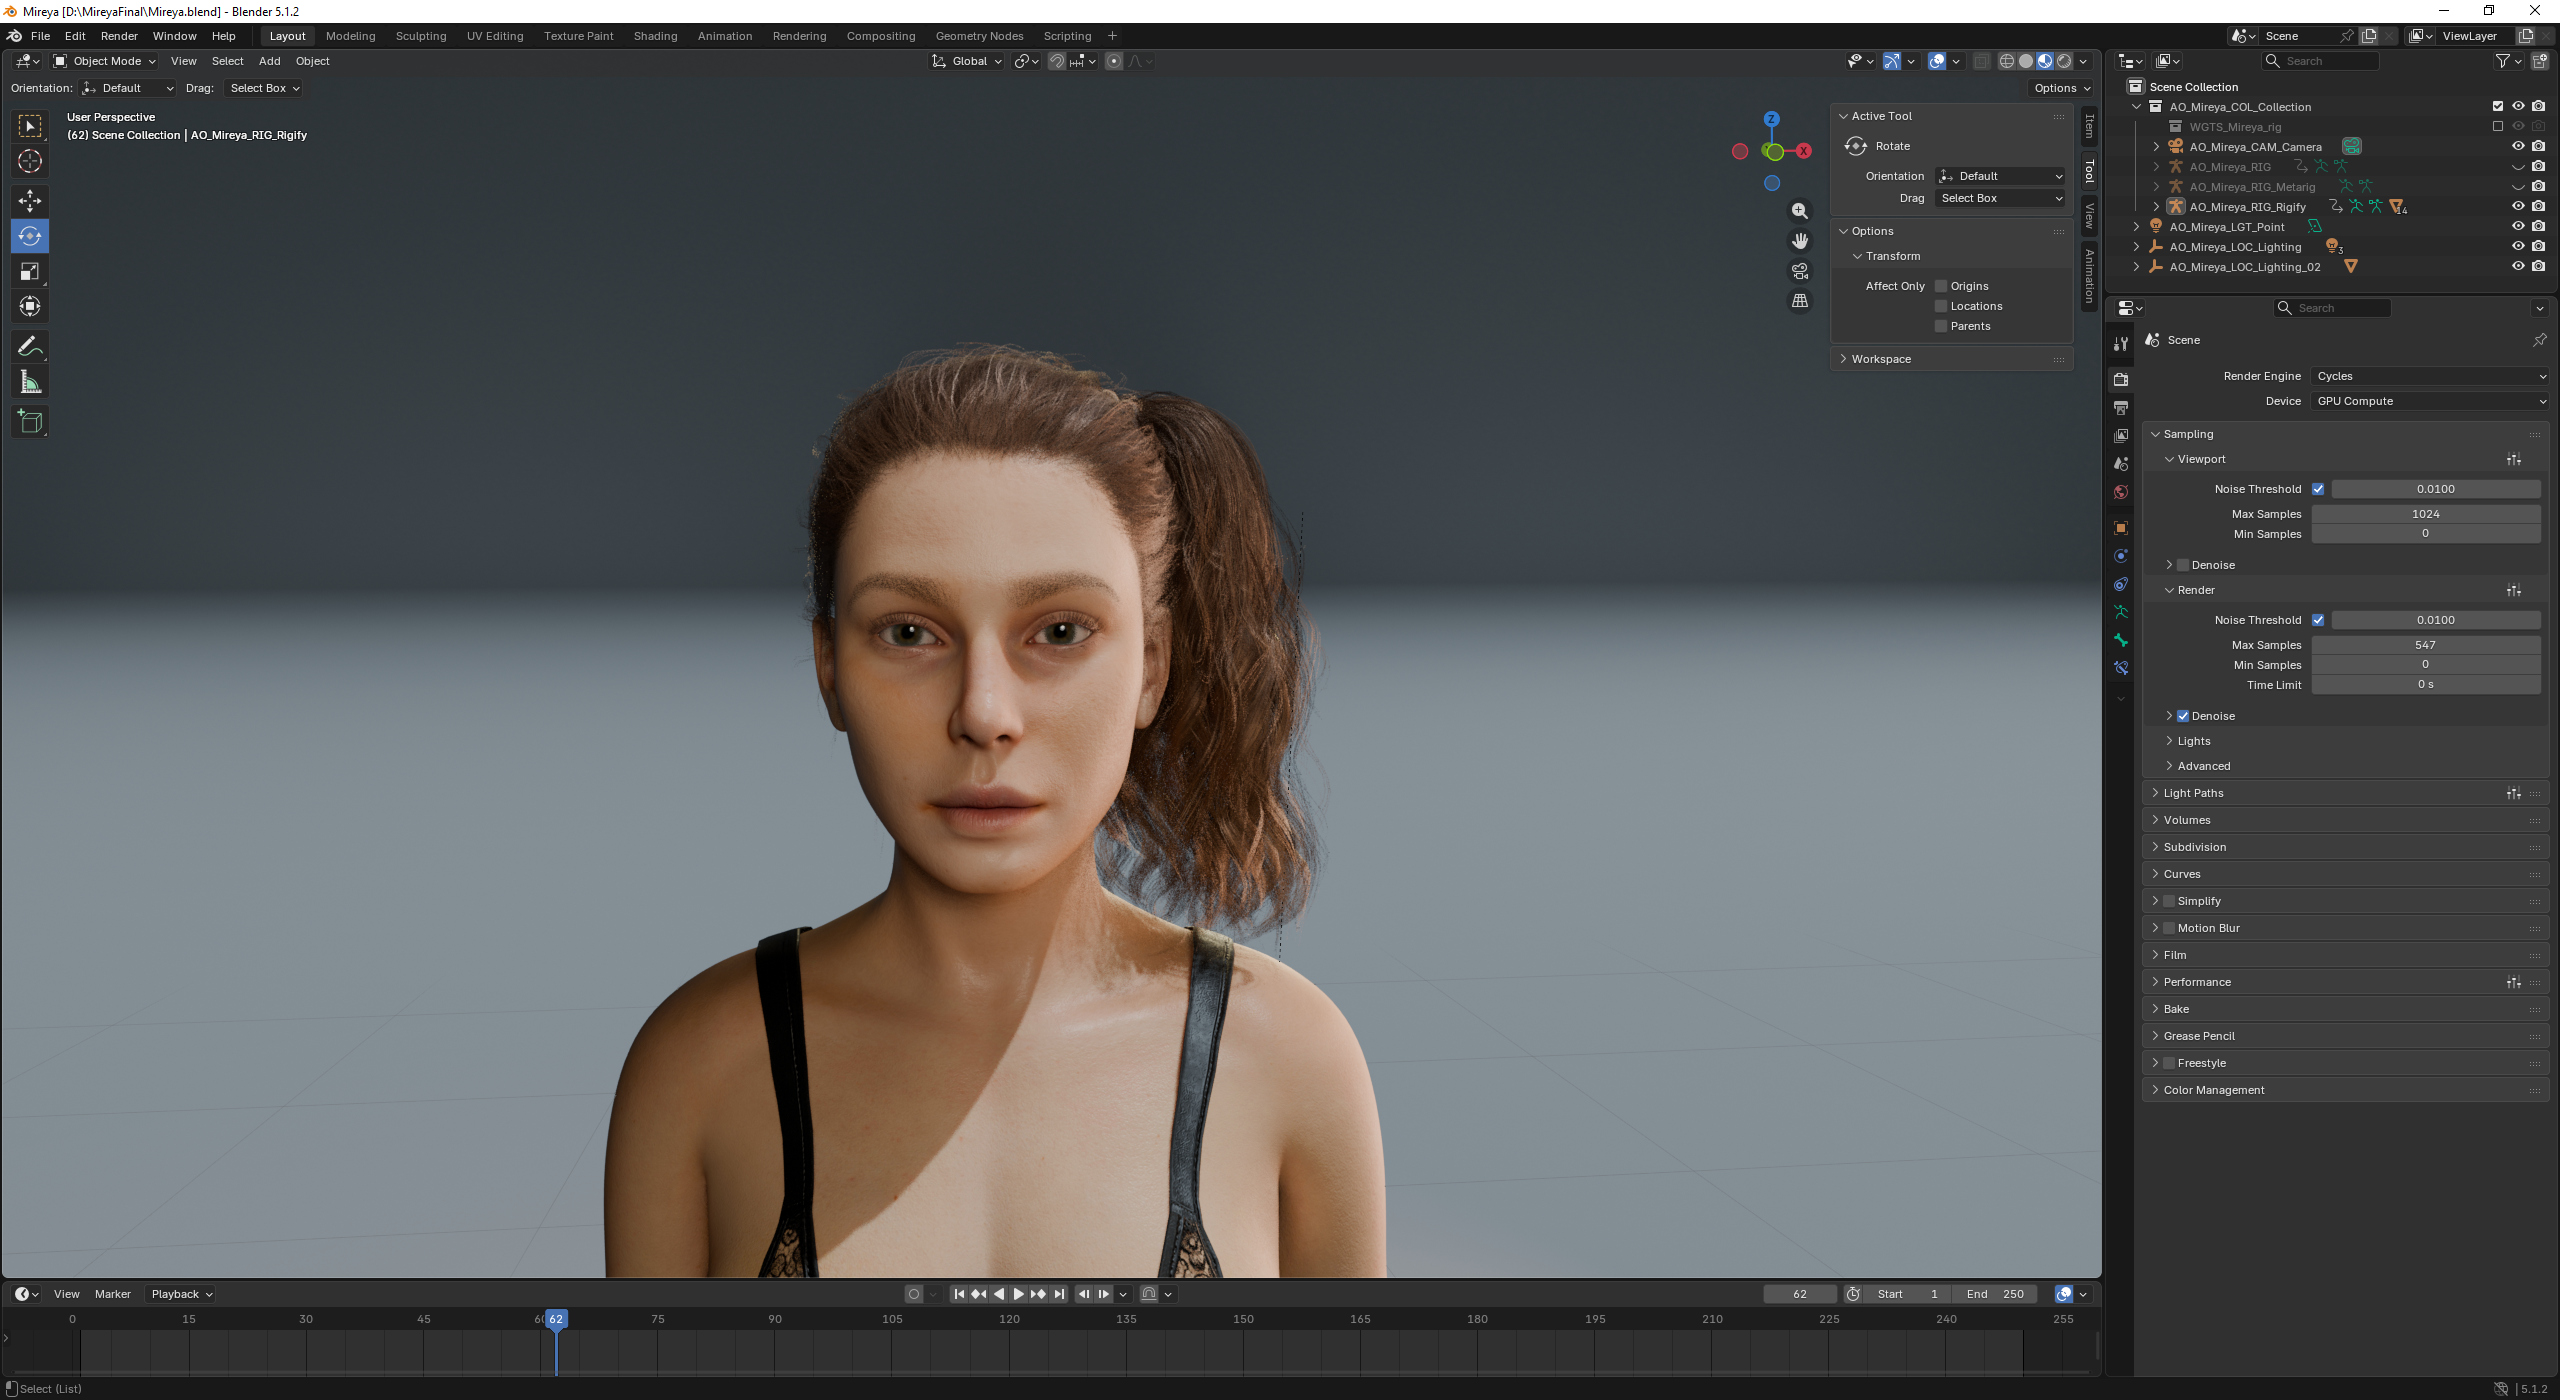Select the Move tool
The width and height of the screenshot is (2560, 1400).
coord(30,201)
